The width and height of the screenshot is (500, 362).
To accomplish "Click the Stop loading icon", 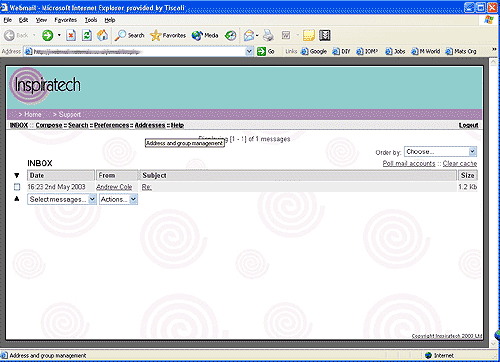I will (x=71, y=35).
